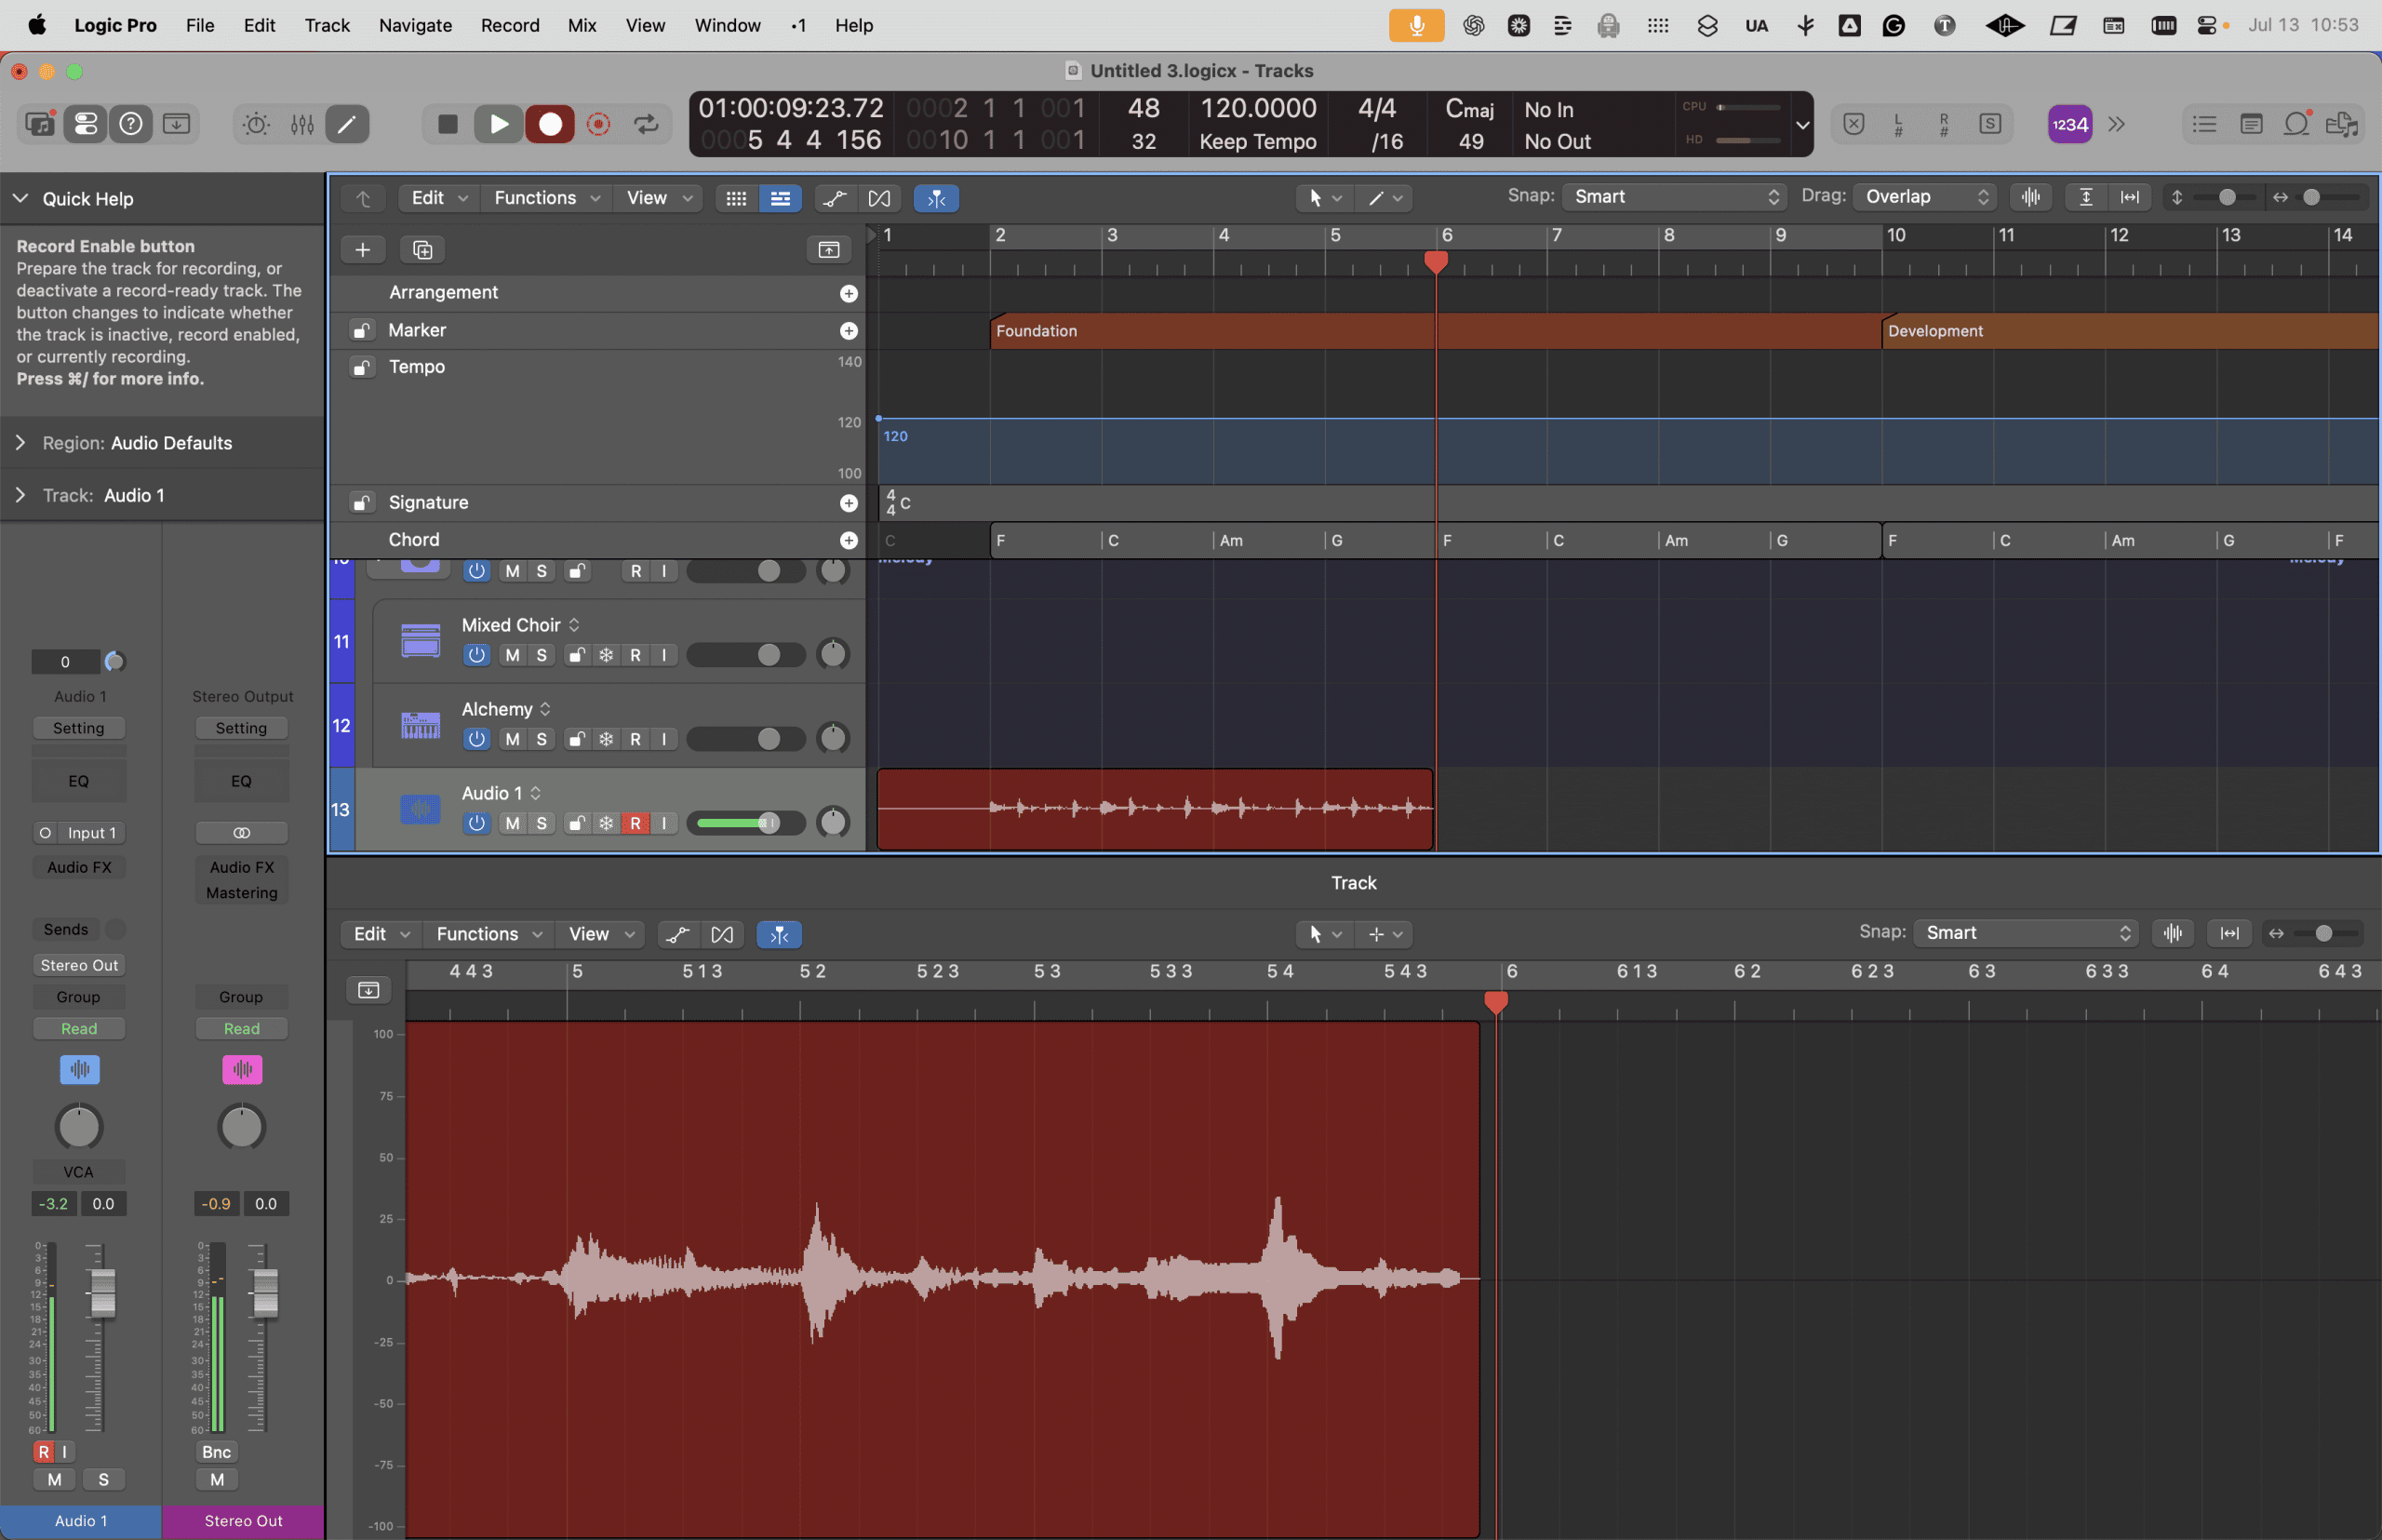Click the grid view button in Tracks toolbar

[736, 198]
